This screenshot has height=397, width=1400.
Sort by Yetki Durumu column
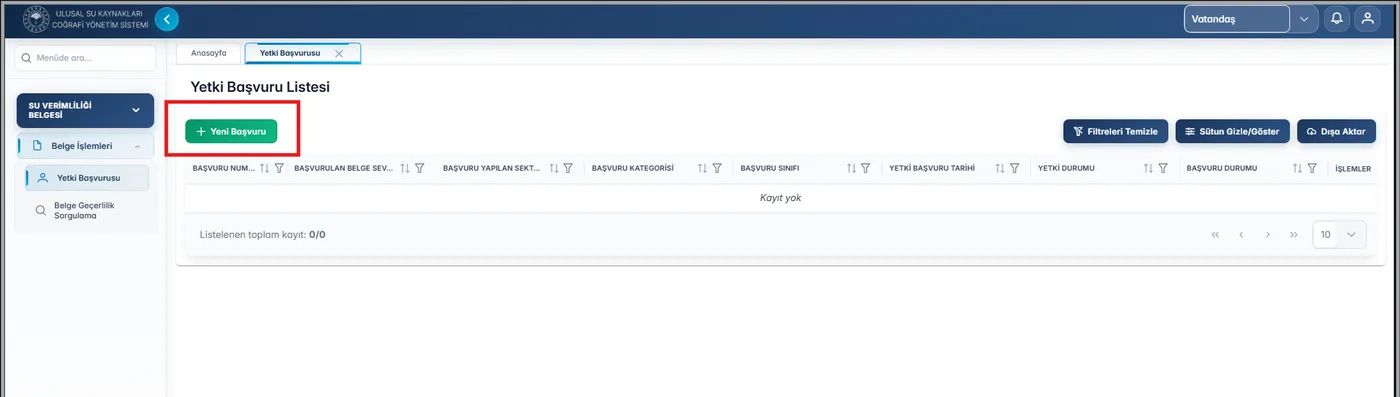tap(1149, 169)
